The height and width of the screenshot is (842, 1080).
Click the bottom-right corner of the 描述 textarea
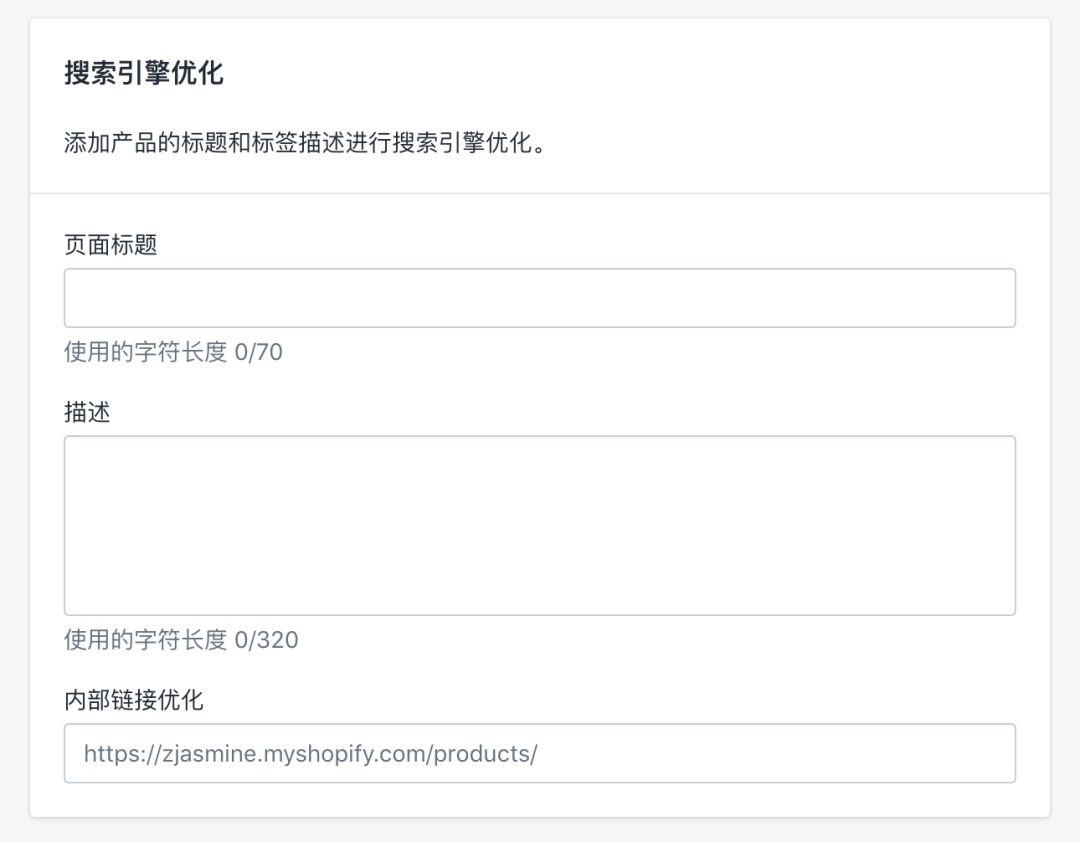tap(1010, 609)
